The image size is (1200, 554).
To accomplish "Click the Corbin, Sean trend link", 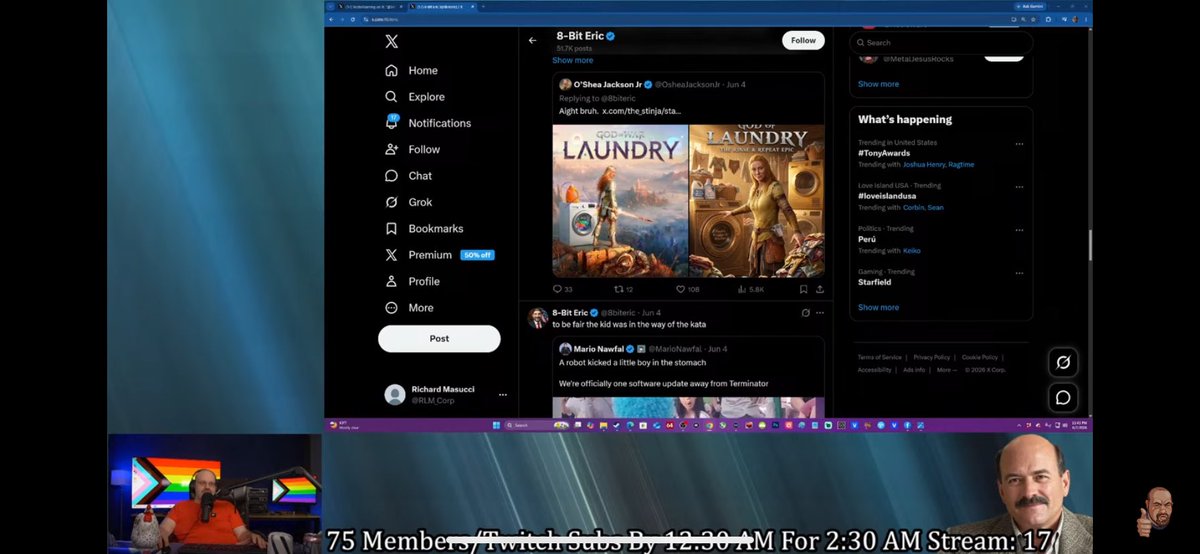I will pyautogui.click(x=923, y=207).
